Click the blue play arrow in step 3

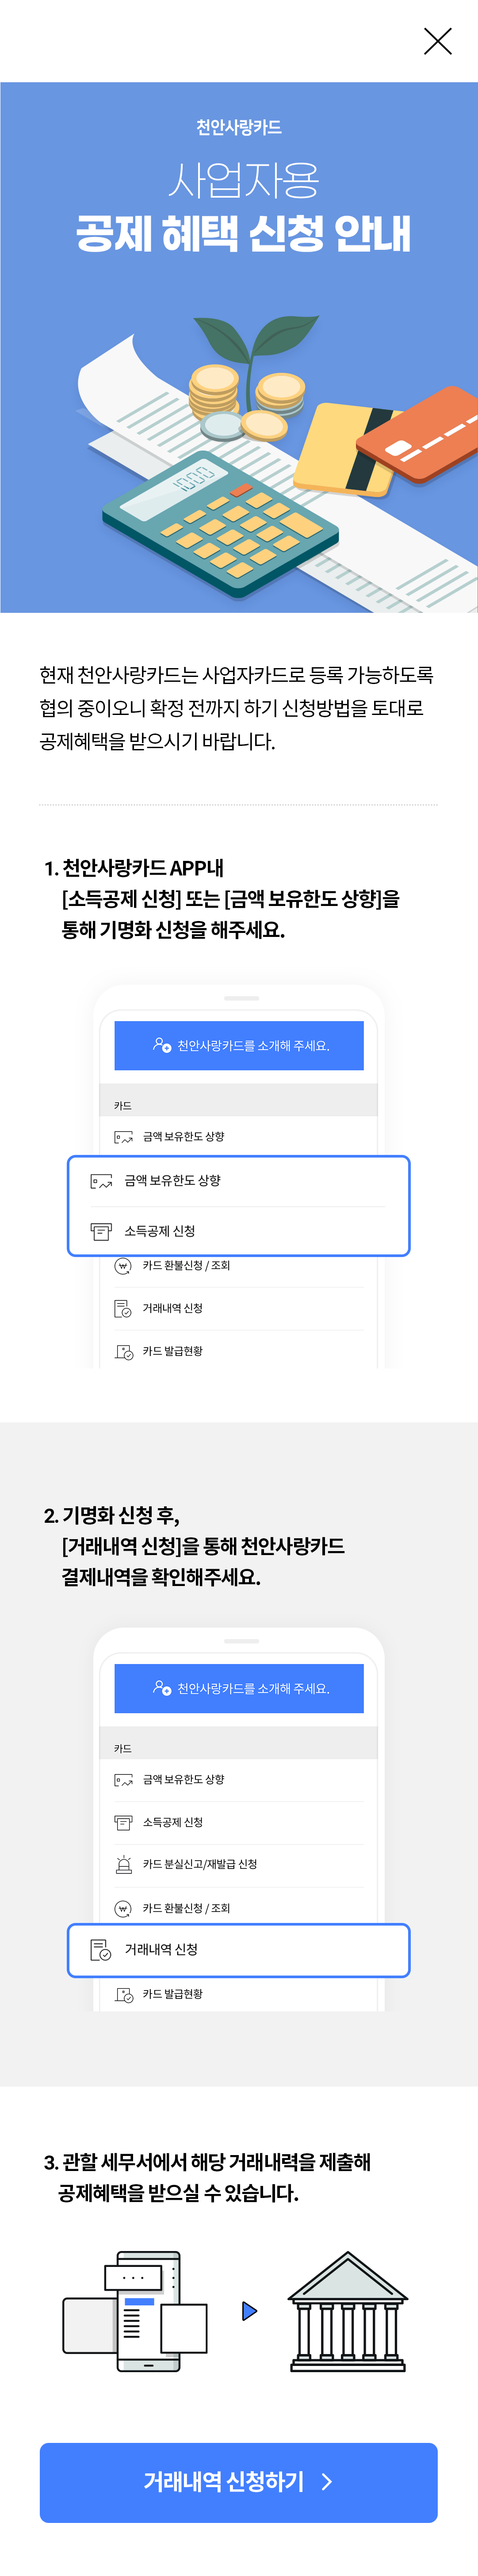pos(249,2311)
